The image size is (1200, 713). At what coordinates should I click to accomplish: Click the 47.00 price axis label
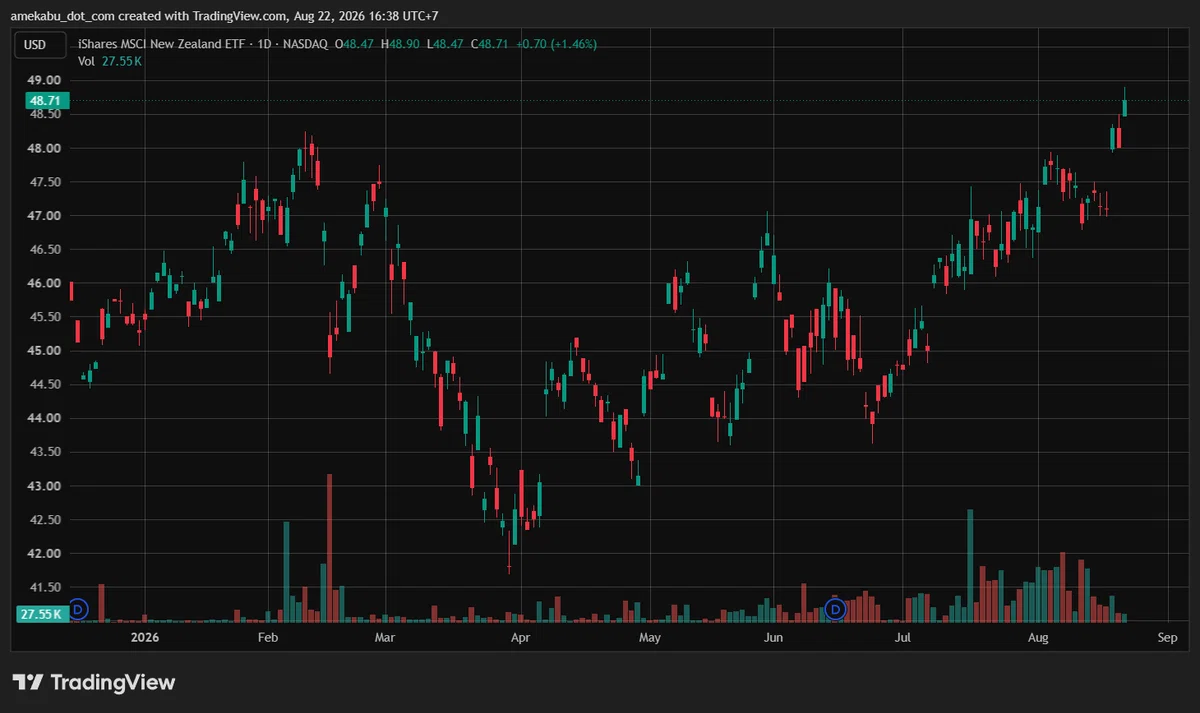click(x=45, y=216)
